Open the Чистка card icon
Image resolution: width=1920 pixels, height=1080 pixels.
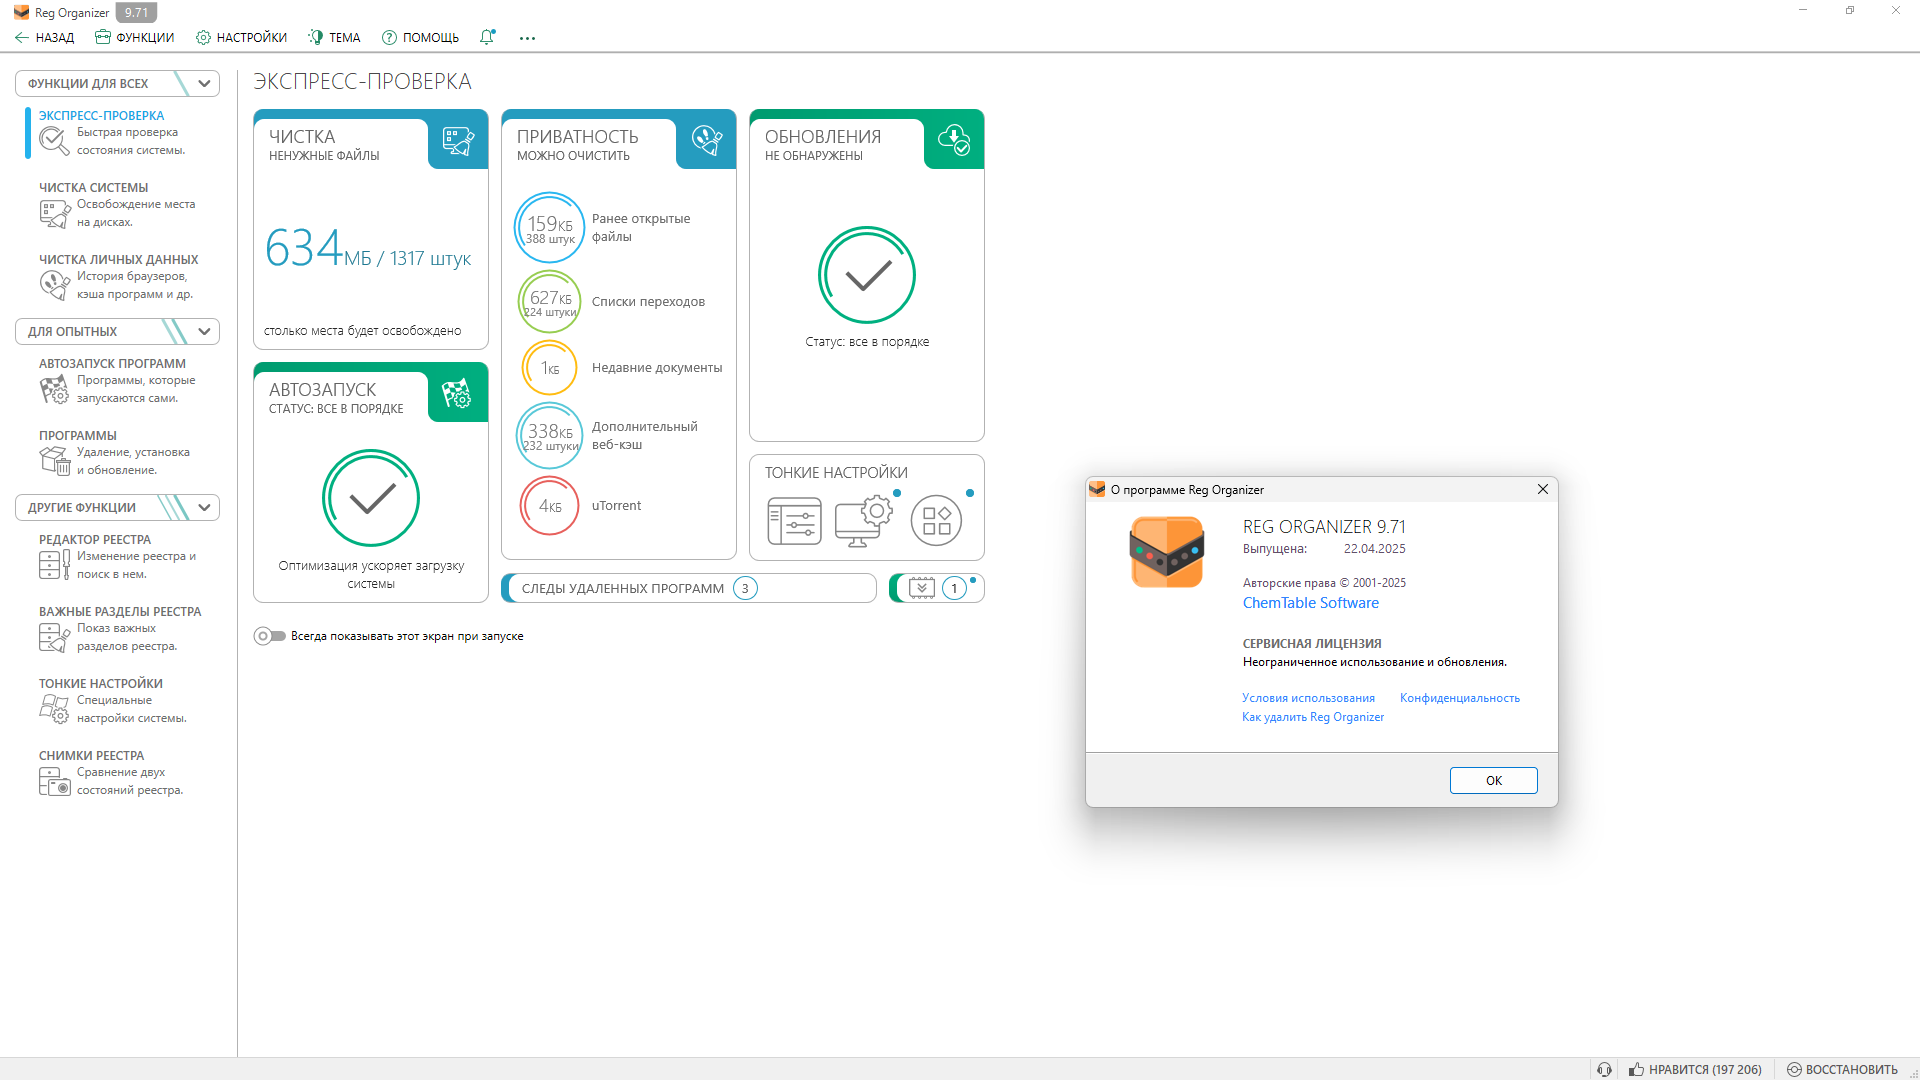(458, 142)
